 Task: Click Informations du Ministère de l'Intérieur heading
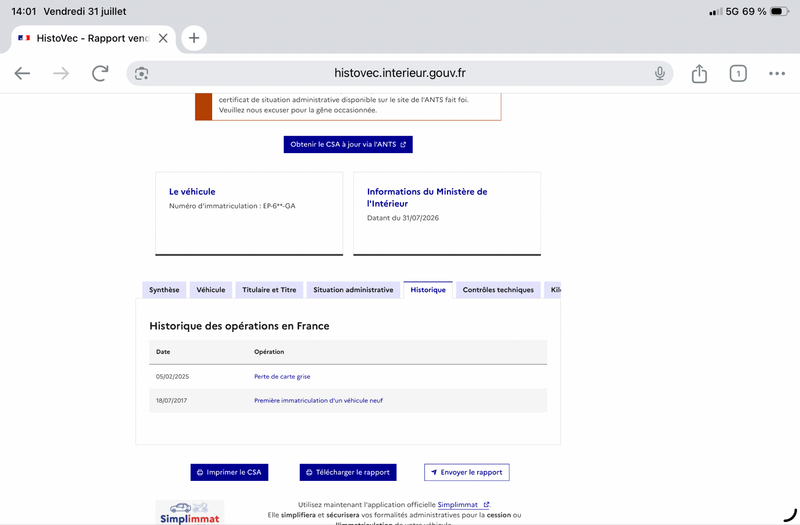pos(427,197)
